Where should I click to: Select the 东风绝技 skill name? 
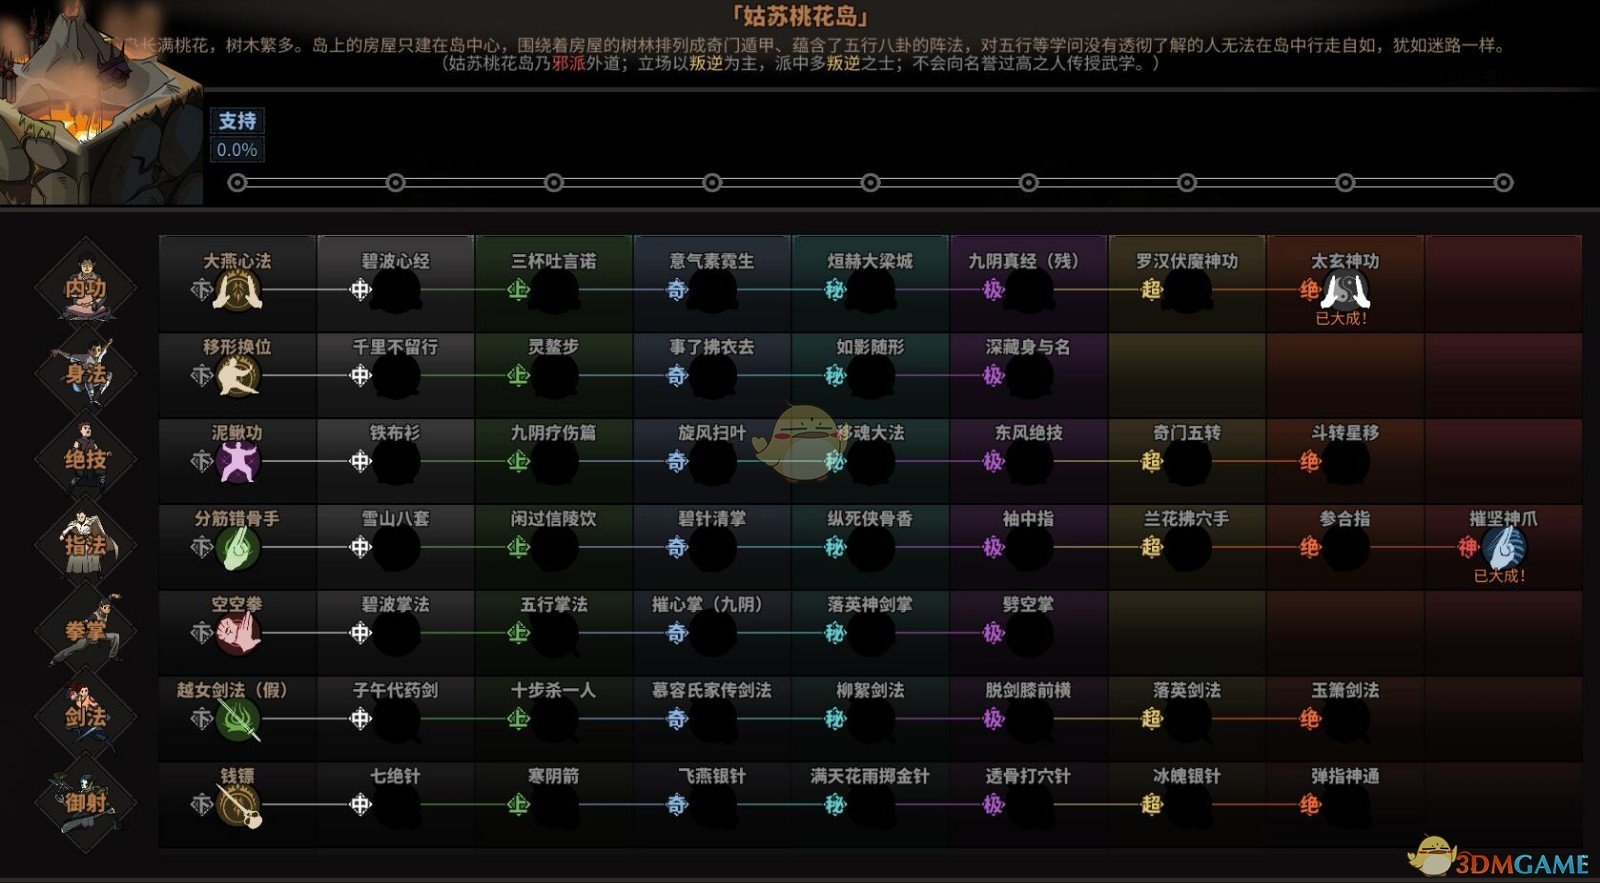[1028, 433]
